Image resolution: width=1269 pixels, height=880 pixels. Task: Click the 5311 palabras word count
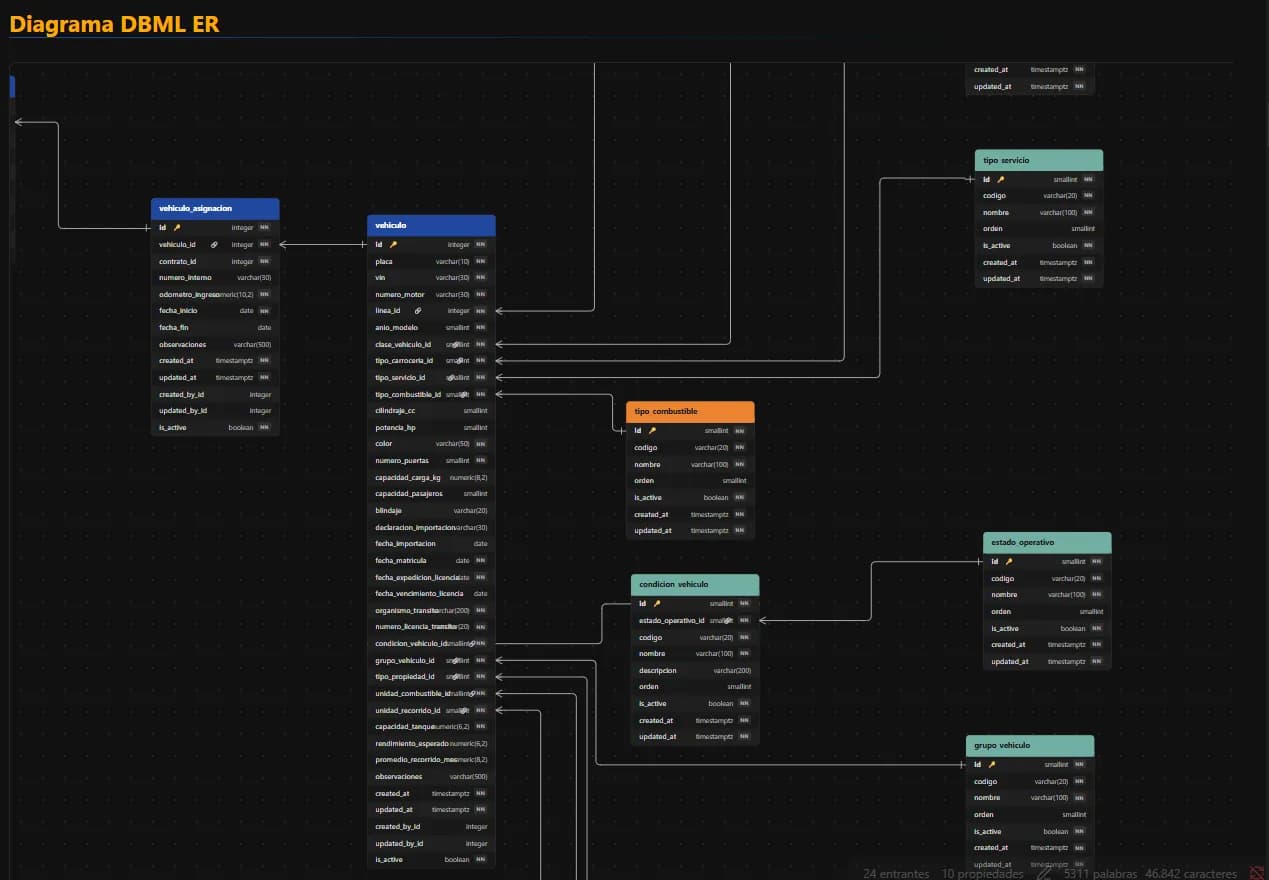(1100, 873)
